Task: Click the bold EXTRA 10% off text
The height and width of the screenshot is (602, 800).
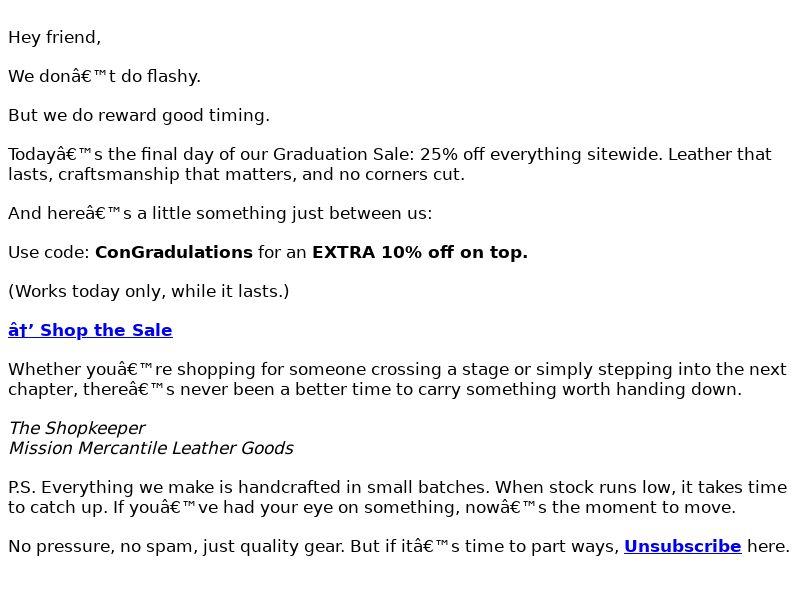Action: pyautogui.click(x=419, y=252)
